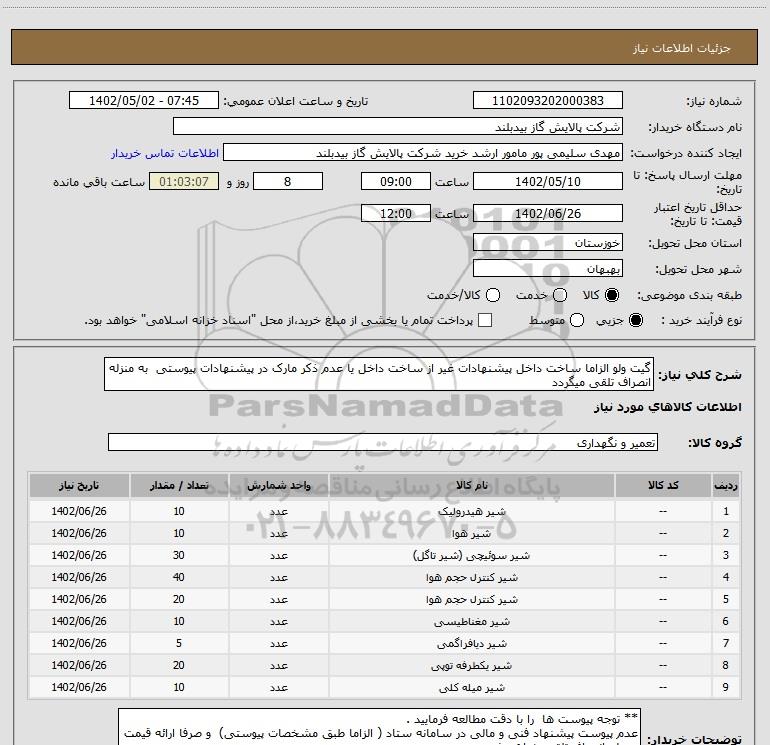Click the کد کالا column header
Screen dimensions: 770x745
tap(663, 485)
